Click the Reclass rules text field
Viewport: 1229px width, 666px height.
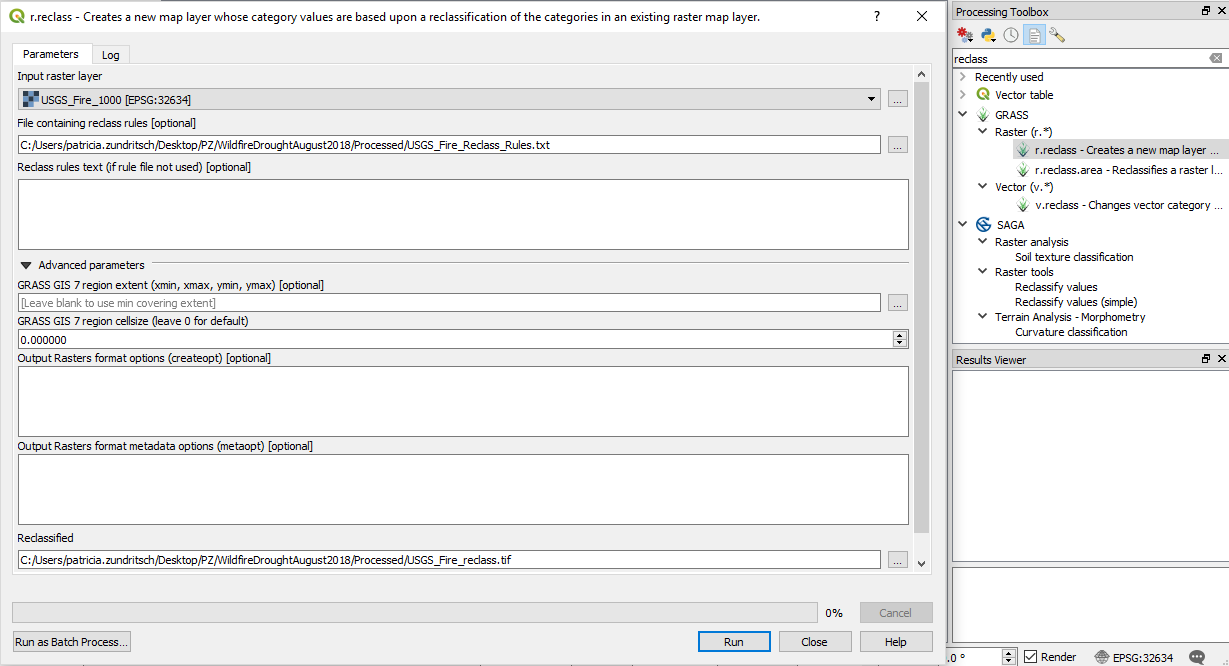(x=463, y=213)
